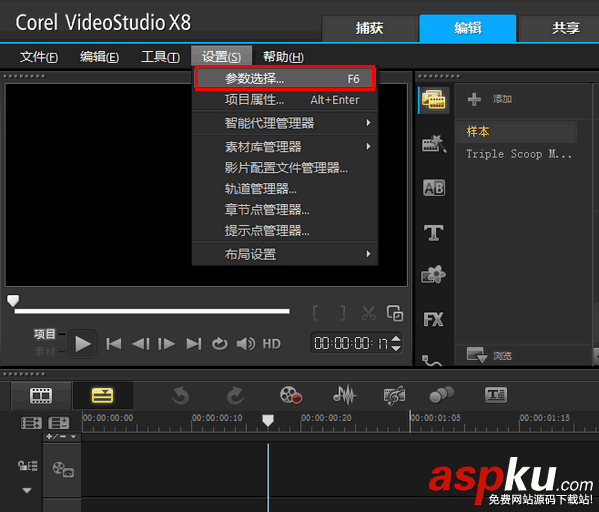Click the mark-in left bracket
The width and height of the screenshot is (599, 512).
coord(316,313)
